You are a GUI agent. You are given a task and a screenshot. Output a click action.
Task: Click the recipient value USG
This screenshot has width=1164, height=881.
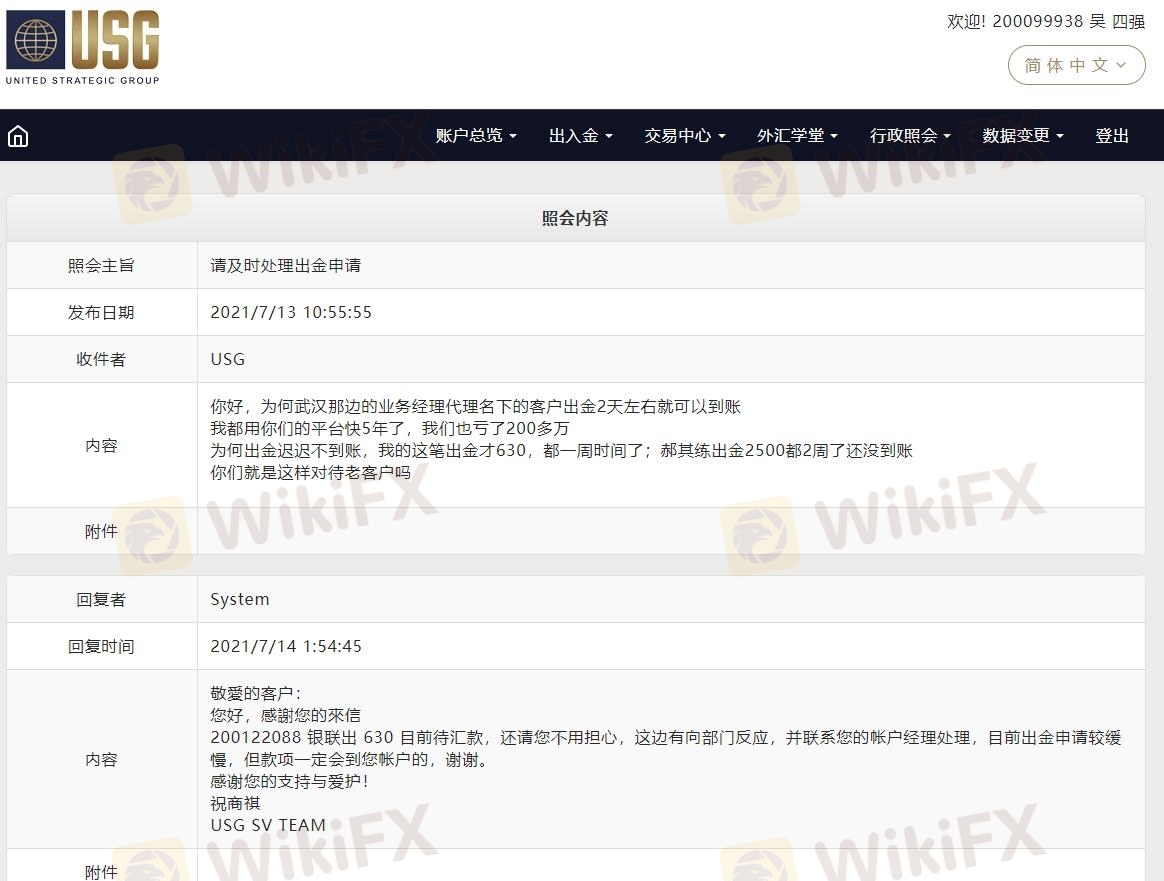pyautogui.click(x=227, y=359)
